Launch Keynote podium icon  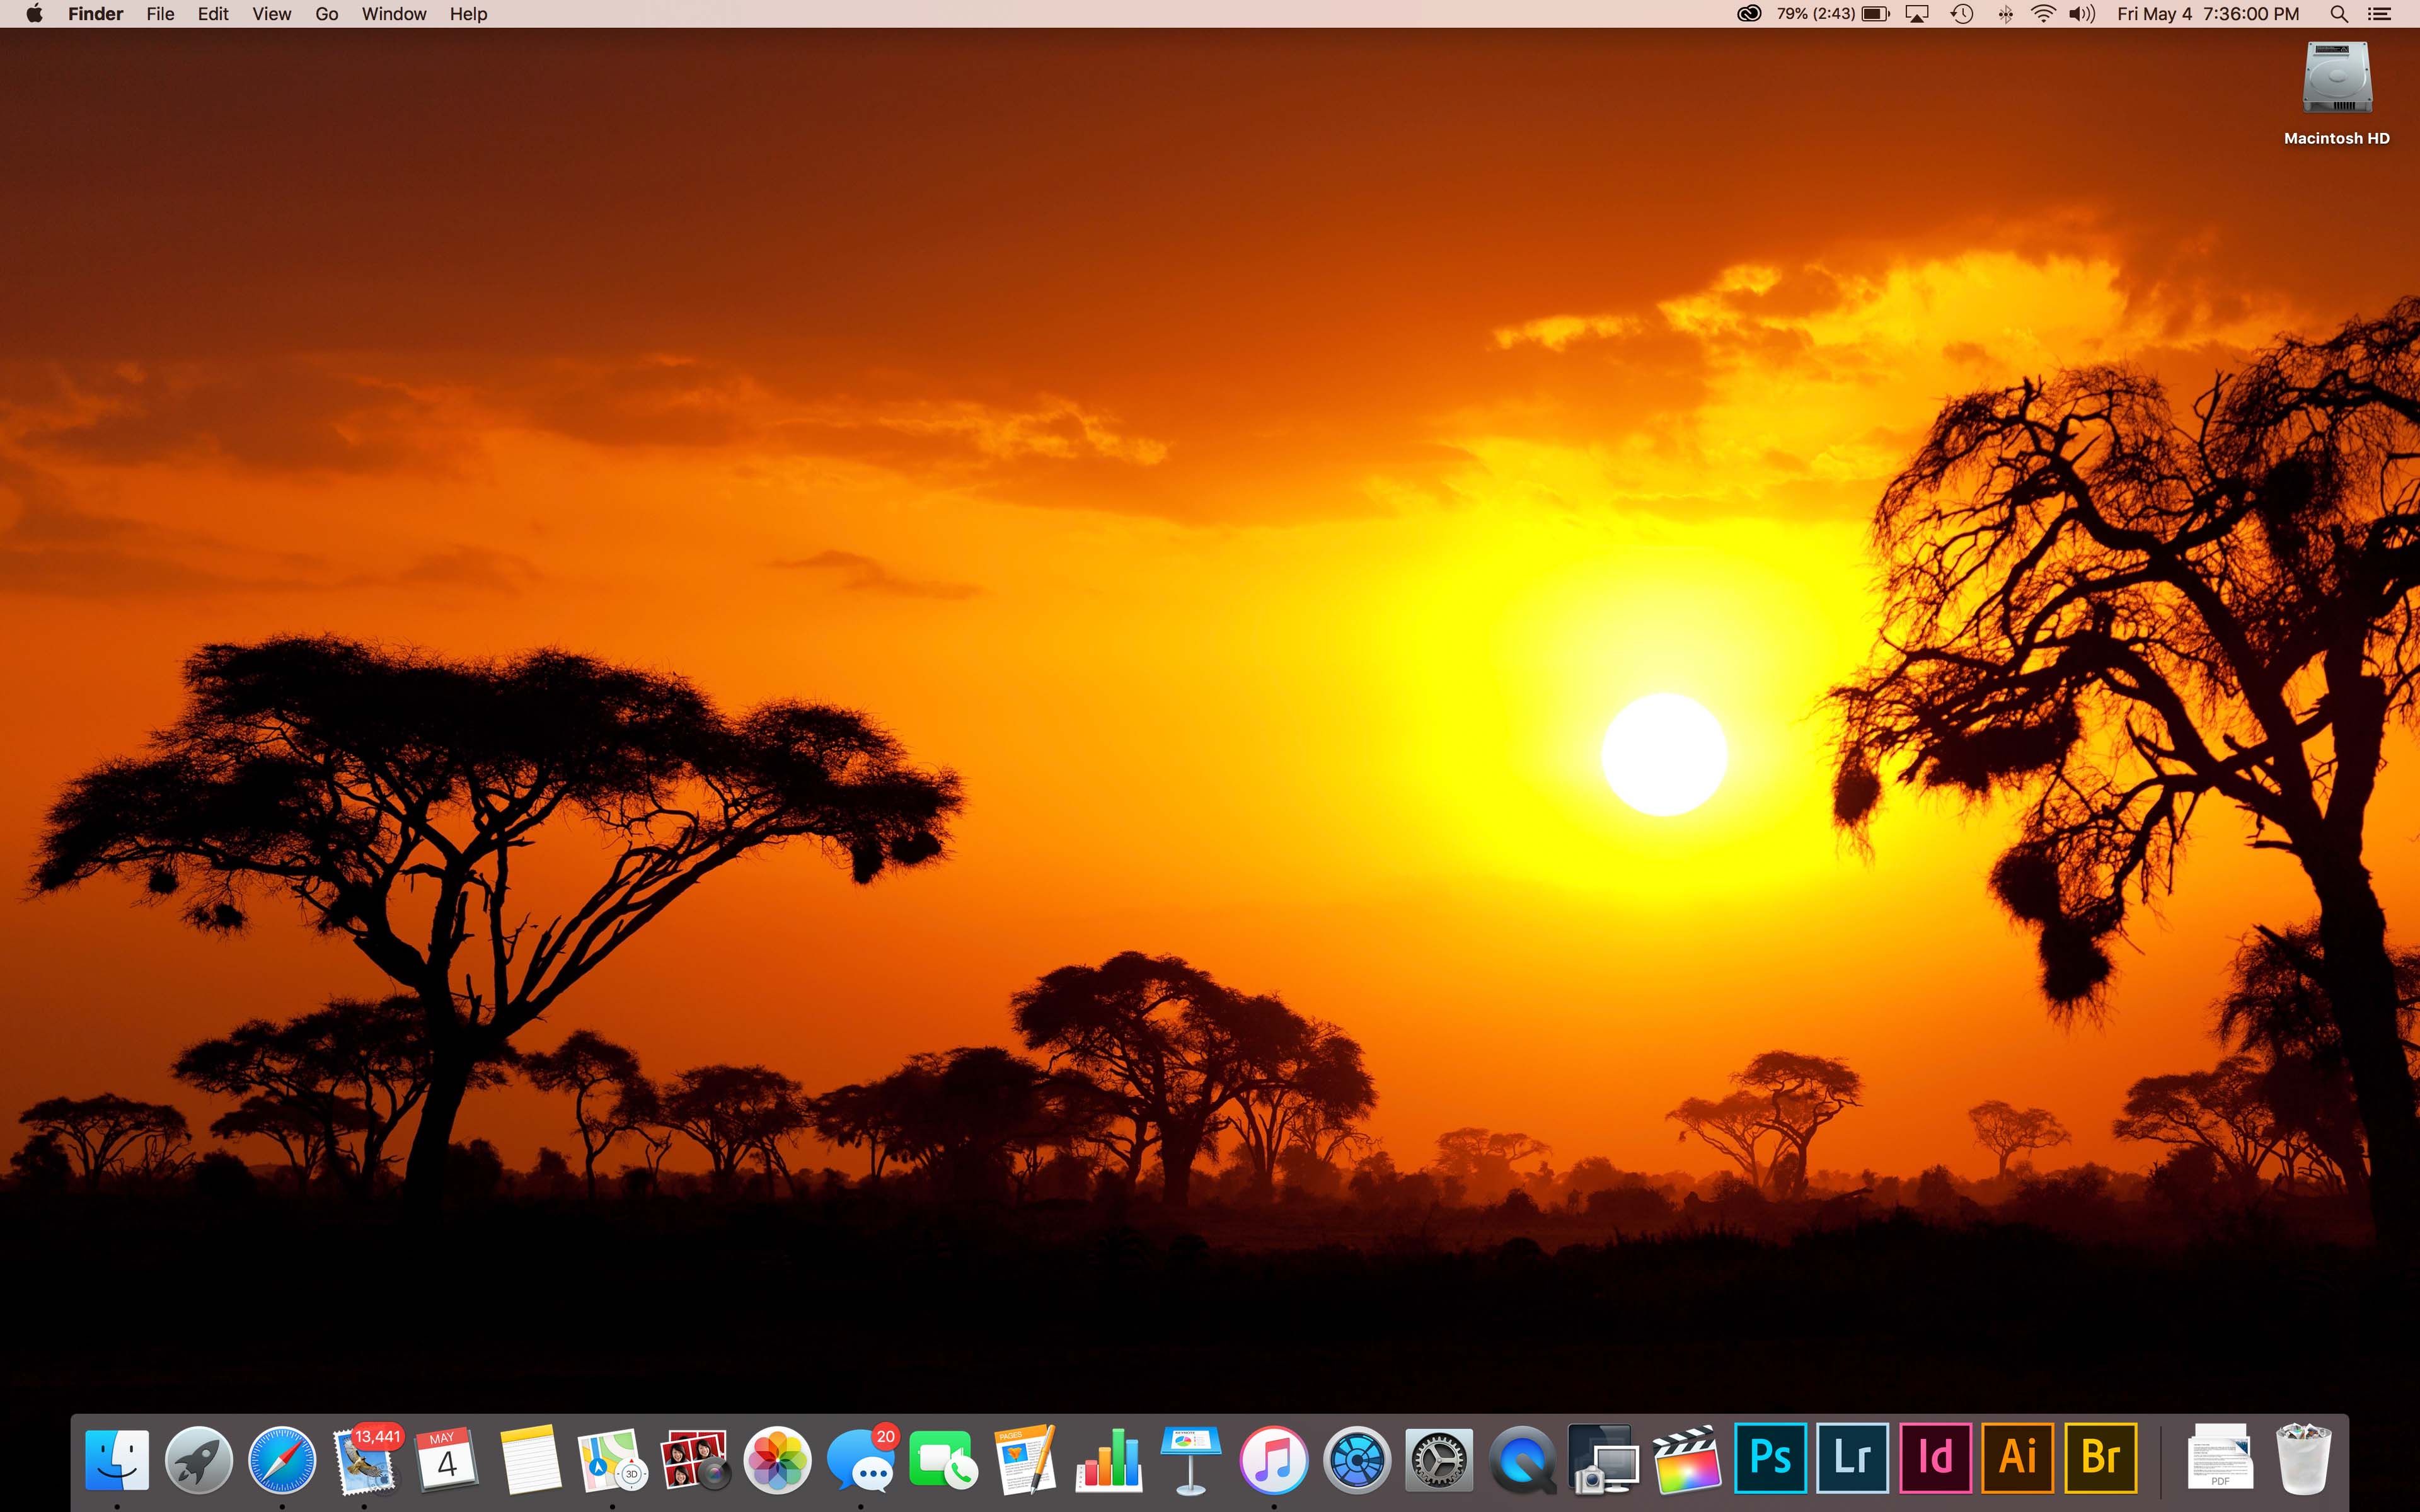tap(1191, 1459)
